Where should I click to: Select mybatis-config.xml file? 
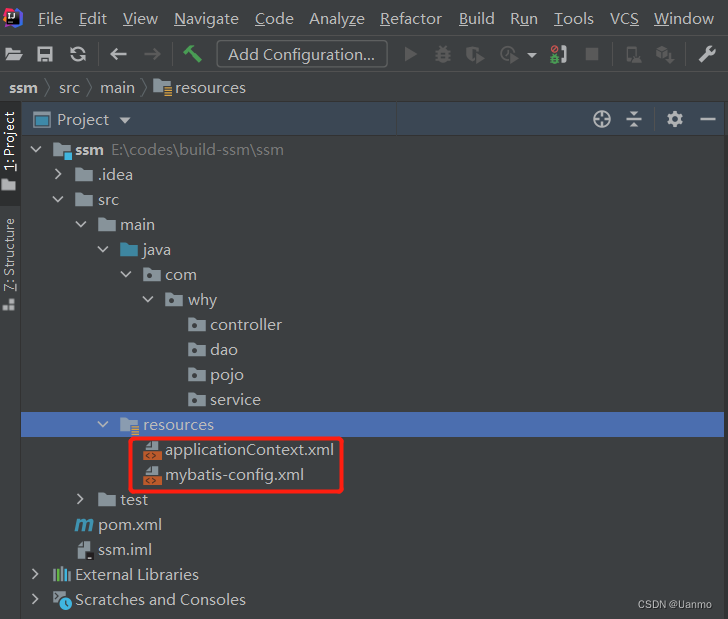click(x=223, y=475)
